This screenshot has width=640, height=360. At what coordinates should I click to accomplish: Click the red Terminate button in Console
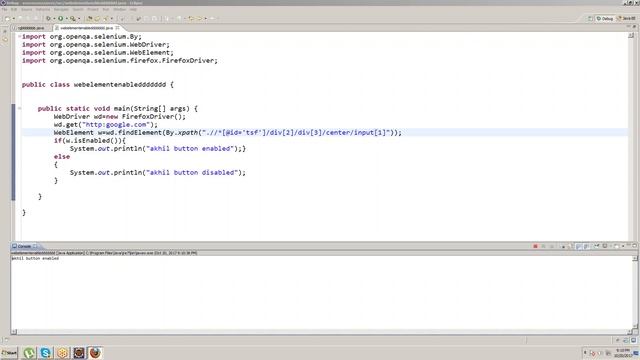[x=535, y=246]
